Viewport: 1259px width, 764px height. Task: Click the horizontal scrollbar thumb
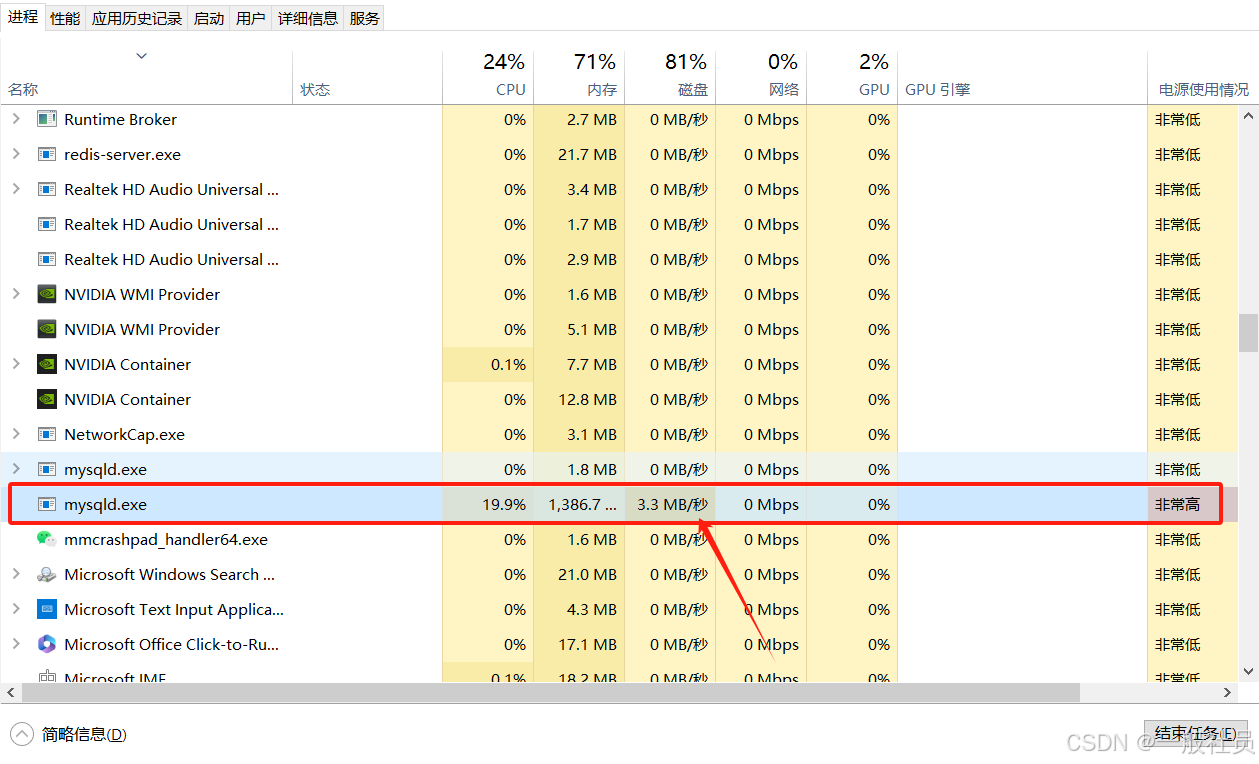[x=550, y=692]
